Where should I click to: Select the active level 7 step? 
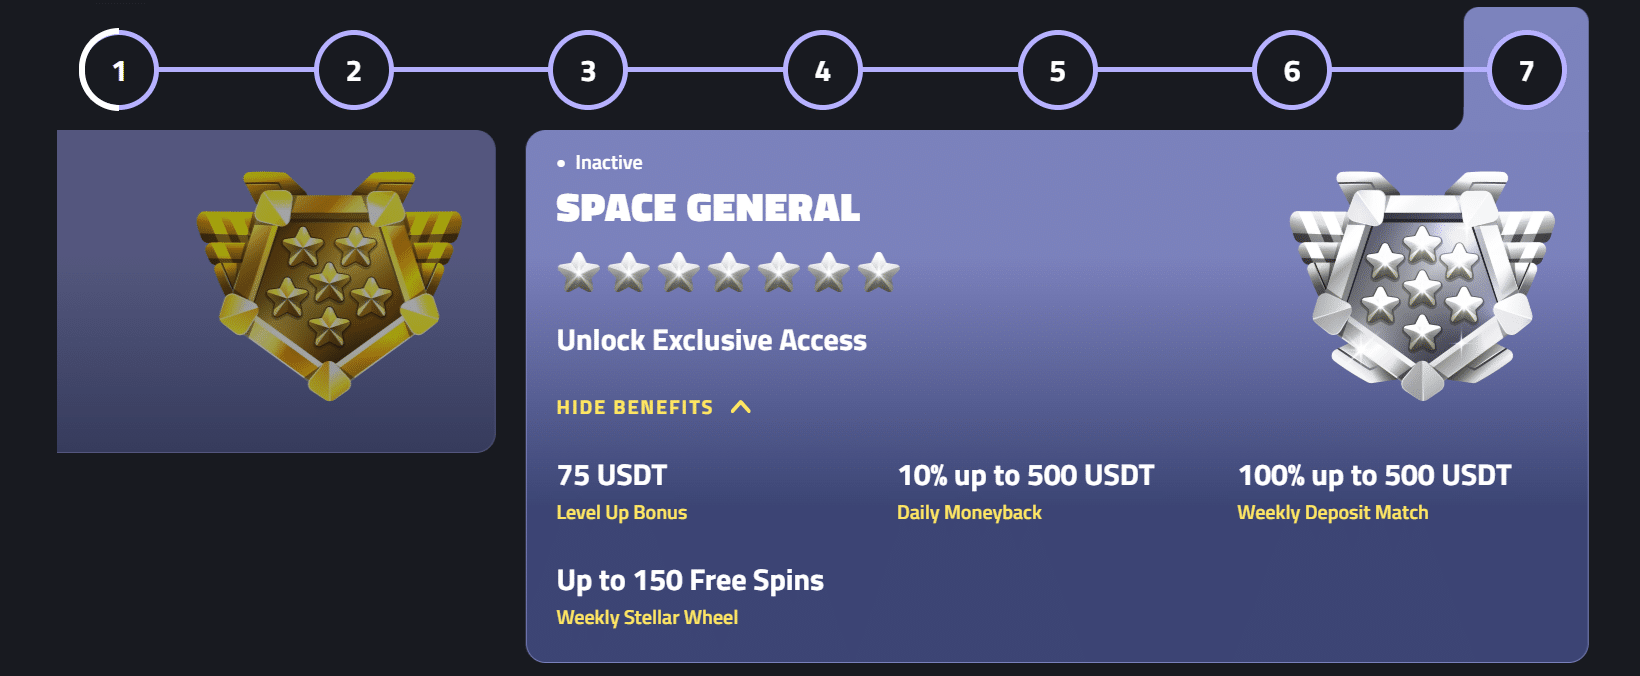click(1526, 70)
